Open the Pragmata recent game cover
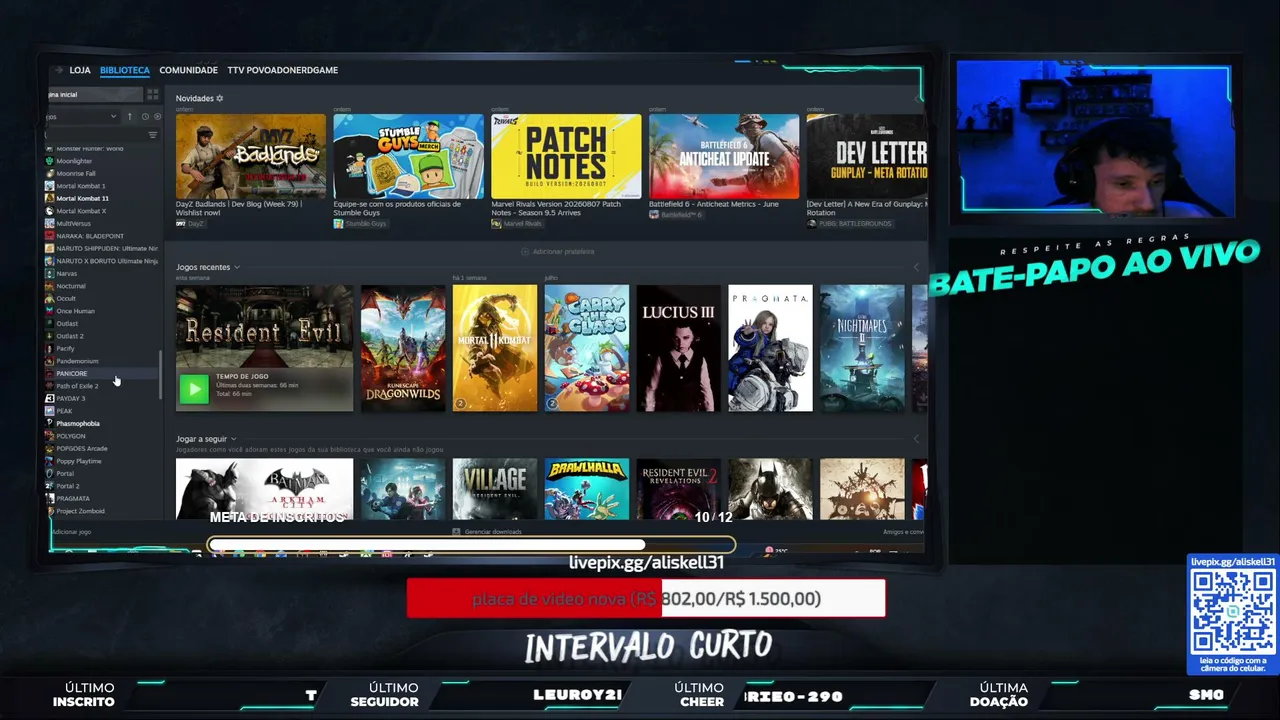 (771, 348)
